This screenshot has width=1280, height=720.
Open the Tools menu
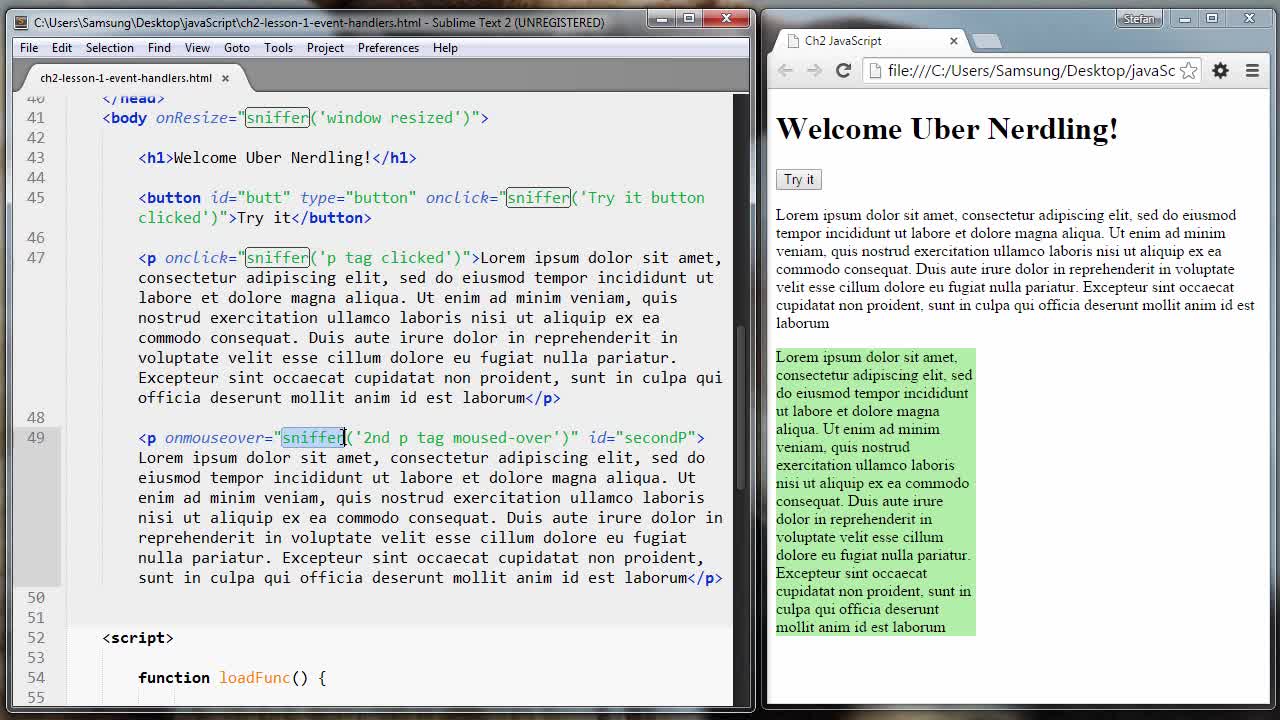278,48
